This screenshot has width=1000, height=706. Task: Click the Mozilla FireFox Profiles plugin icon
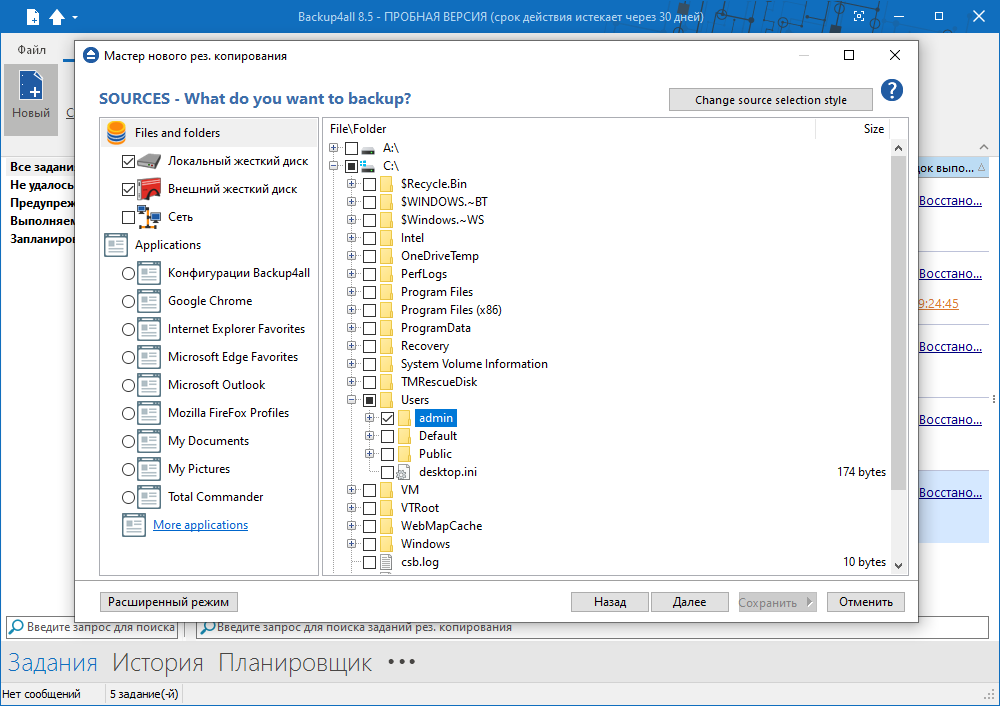tap(149, 413)
